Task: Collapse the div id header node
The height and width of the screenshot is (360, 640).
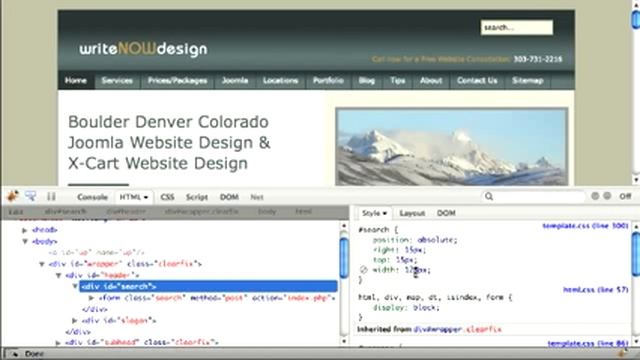Action: coord(58,276)
